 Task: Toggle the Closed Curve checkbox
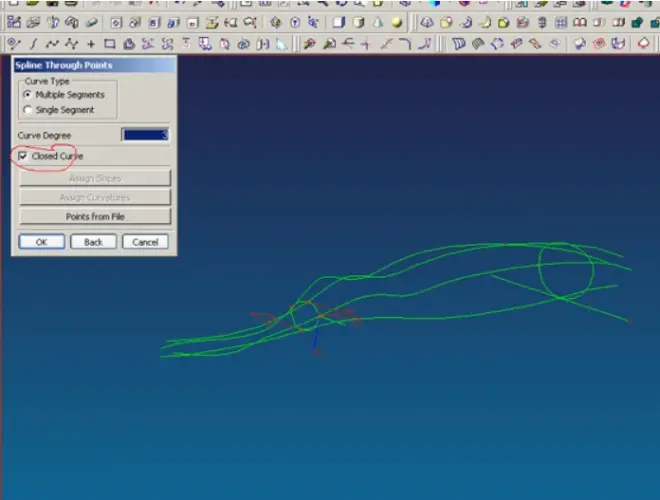(x=23, y=156)
